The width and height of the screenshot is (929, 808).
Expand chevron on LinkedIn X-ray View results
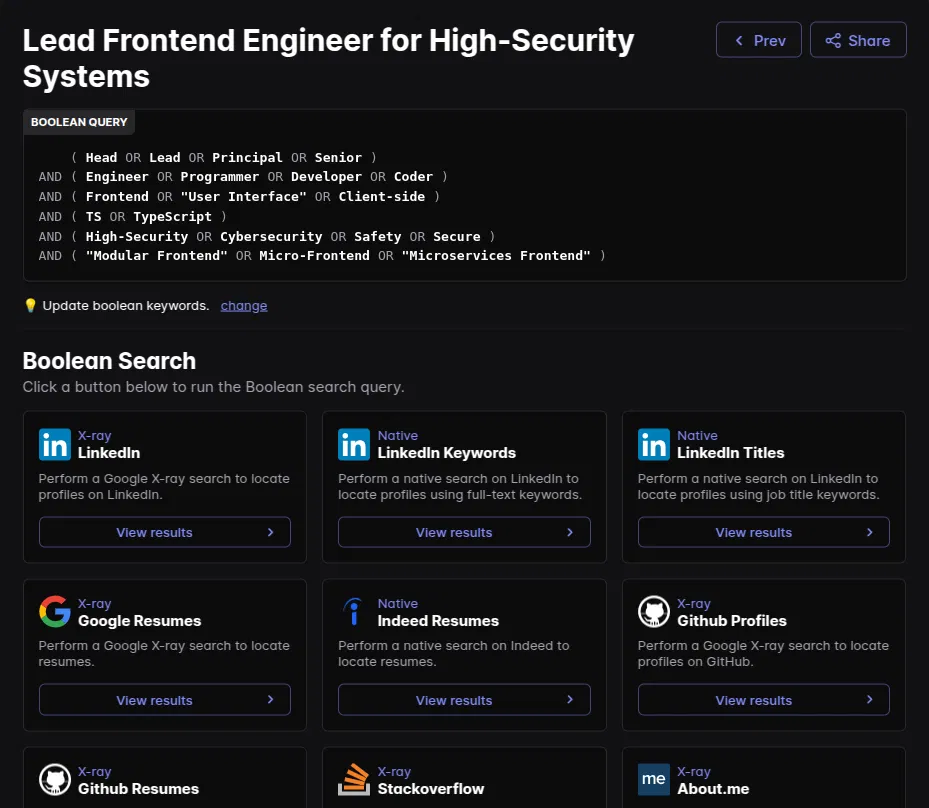(x=271, y=532)
